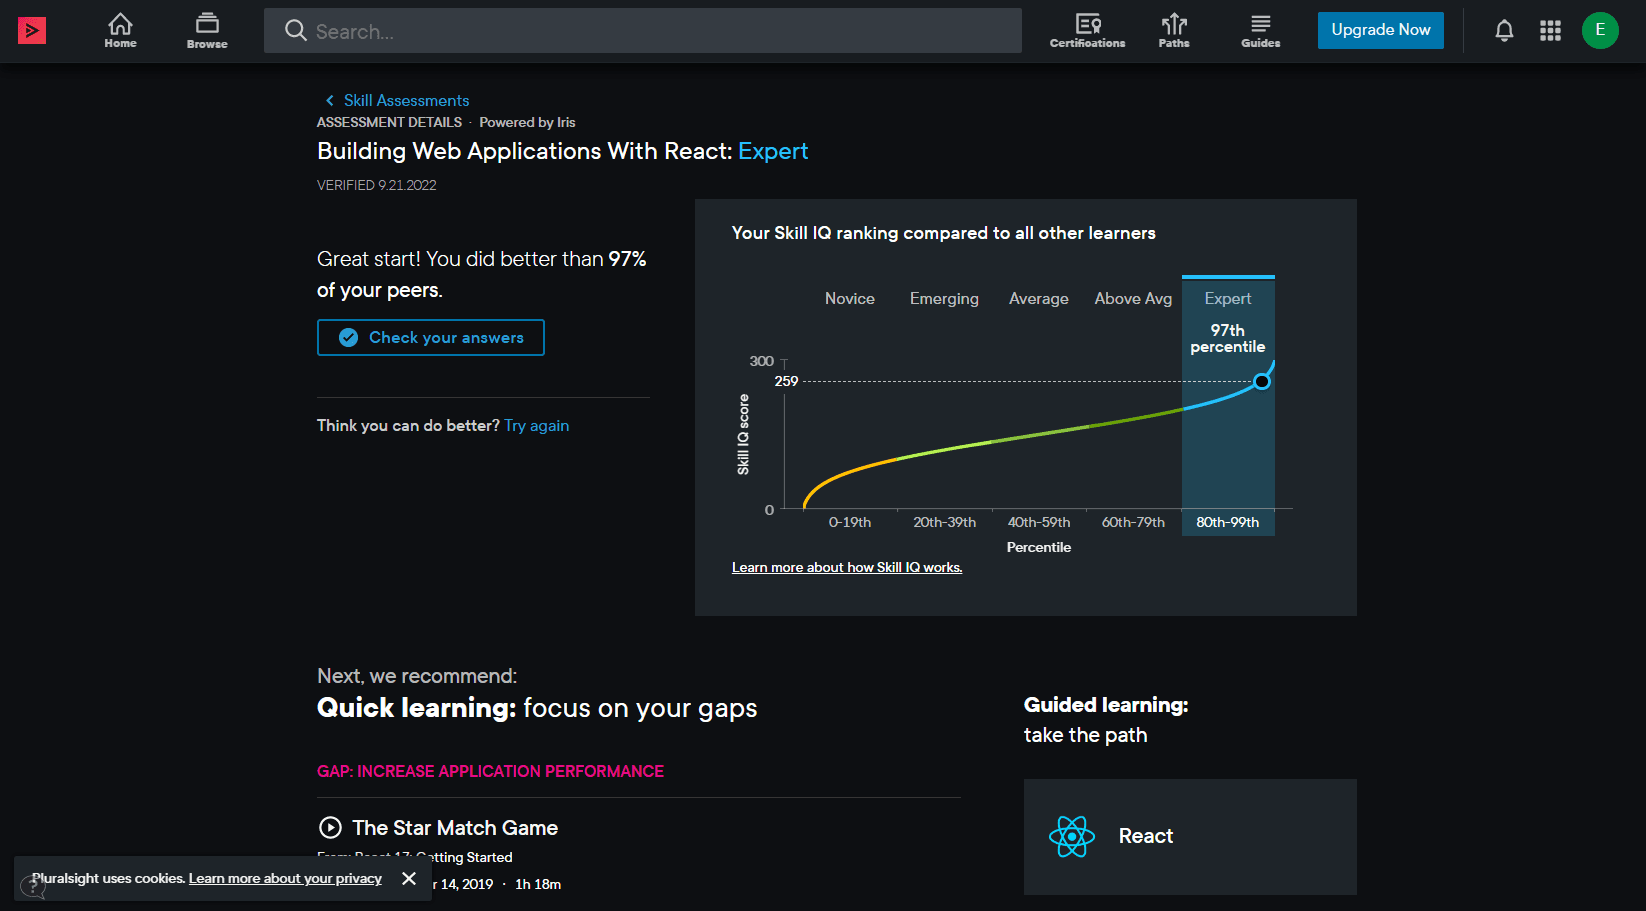Click the Expert level in assessment title
Viewport: 1646px width, 911px height.
pos(773,151)
